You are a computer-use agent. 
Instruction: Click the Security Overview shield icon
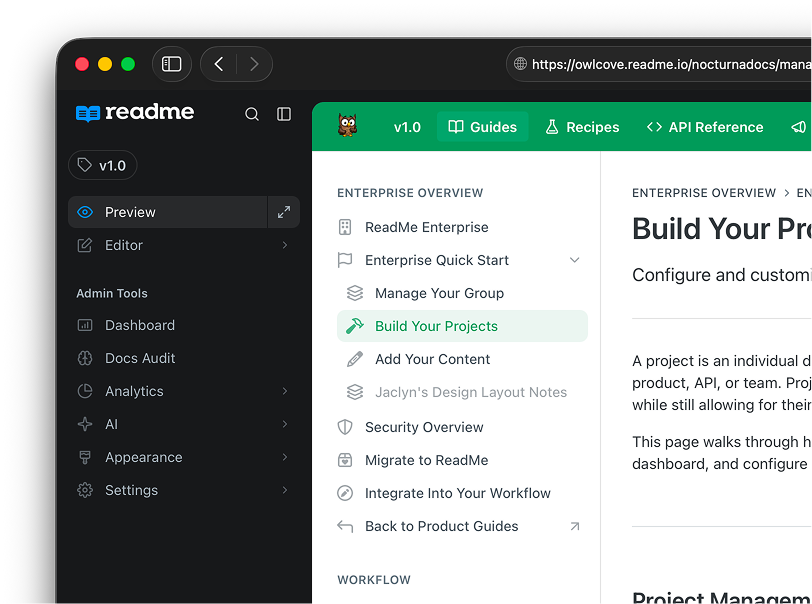[x=345, y=427]
